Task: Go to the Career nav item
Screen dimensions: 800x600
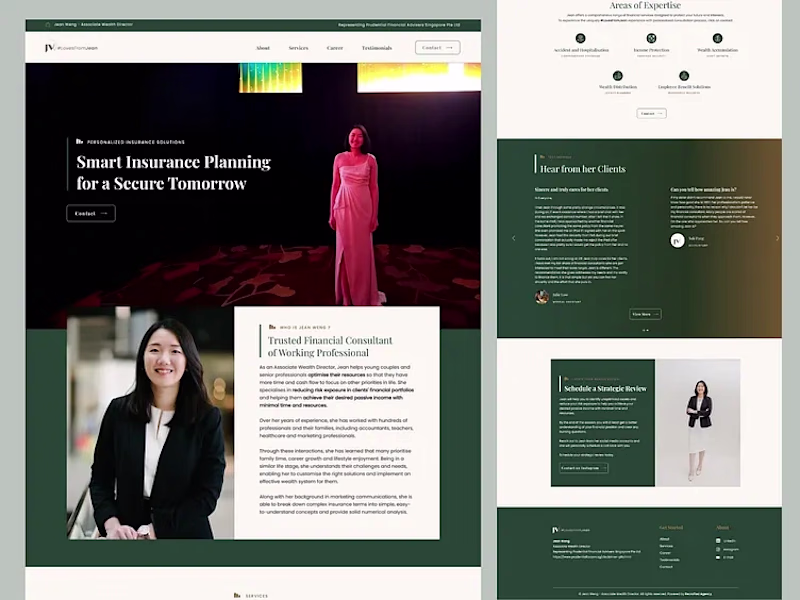Action: click(335, 48)
